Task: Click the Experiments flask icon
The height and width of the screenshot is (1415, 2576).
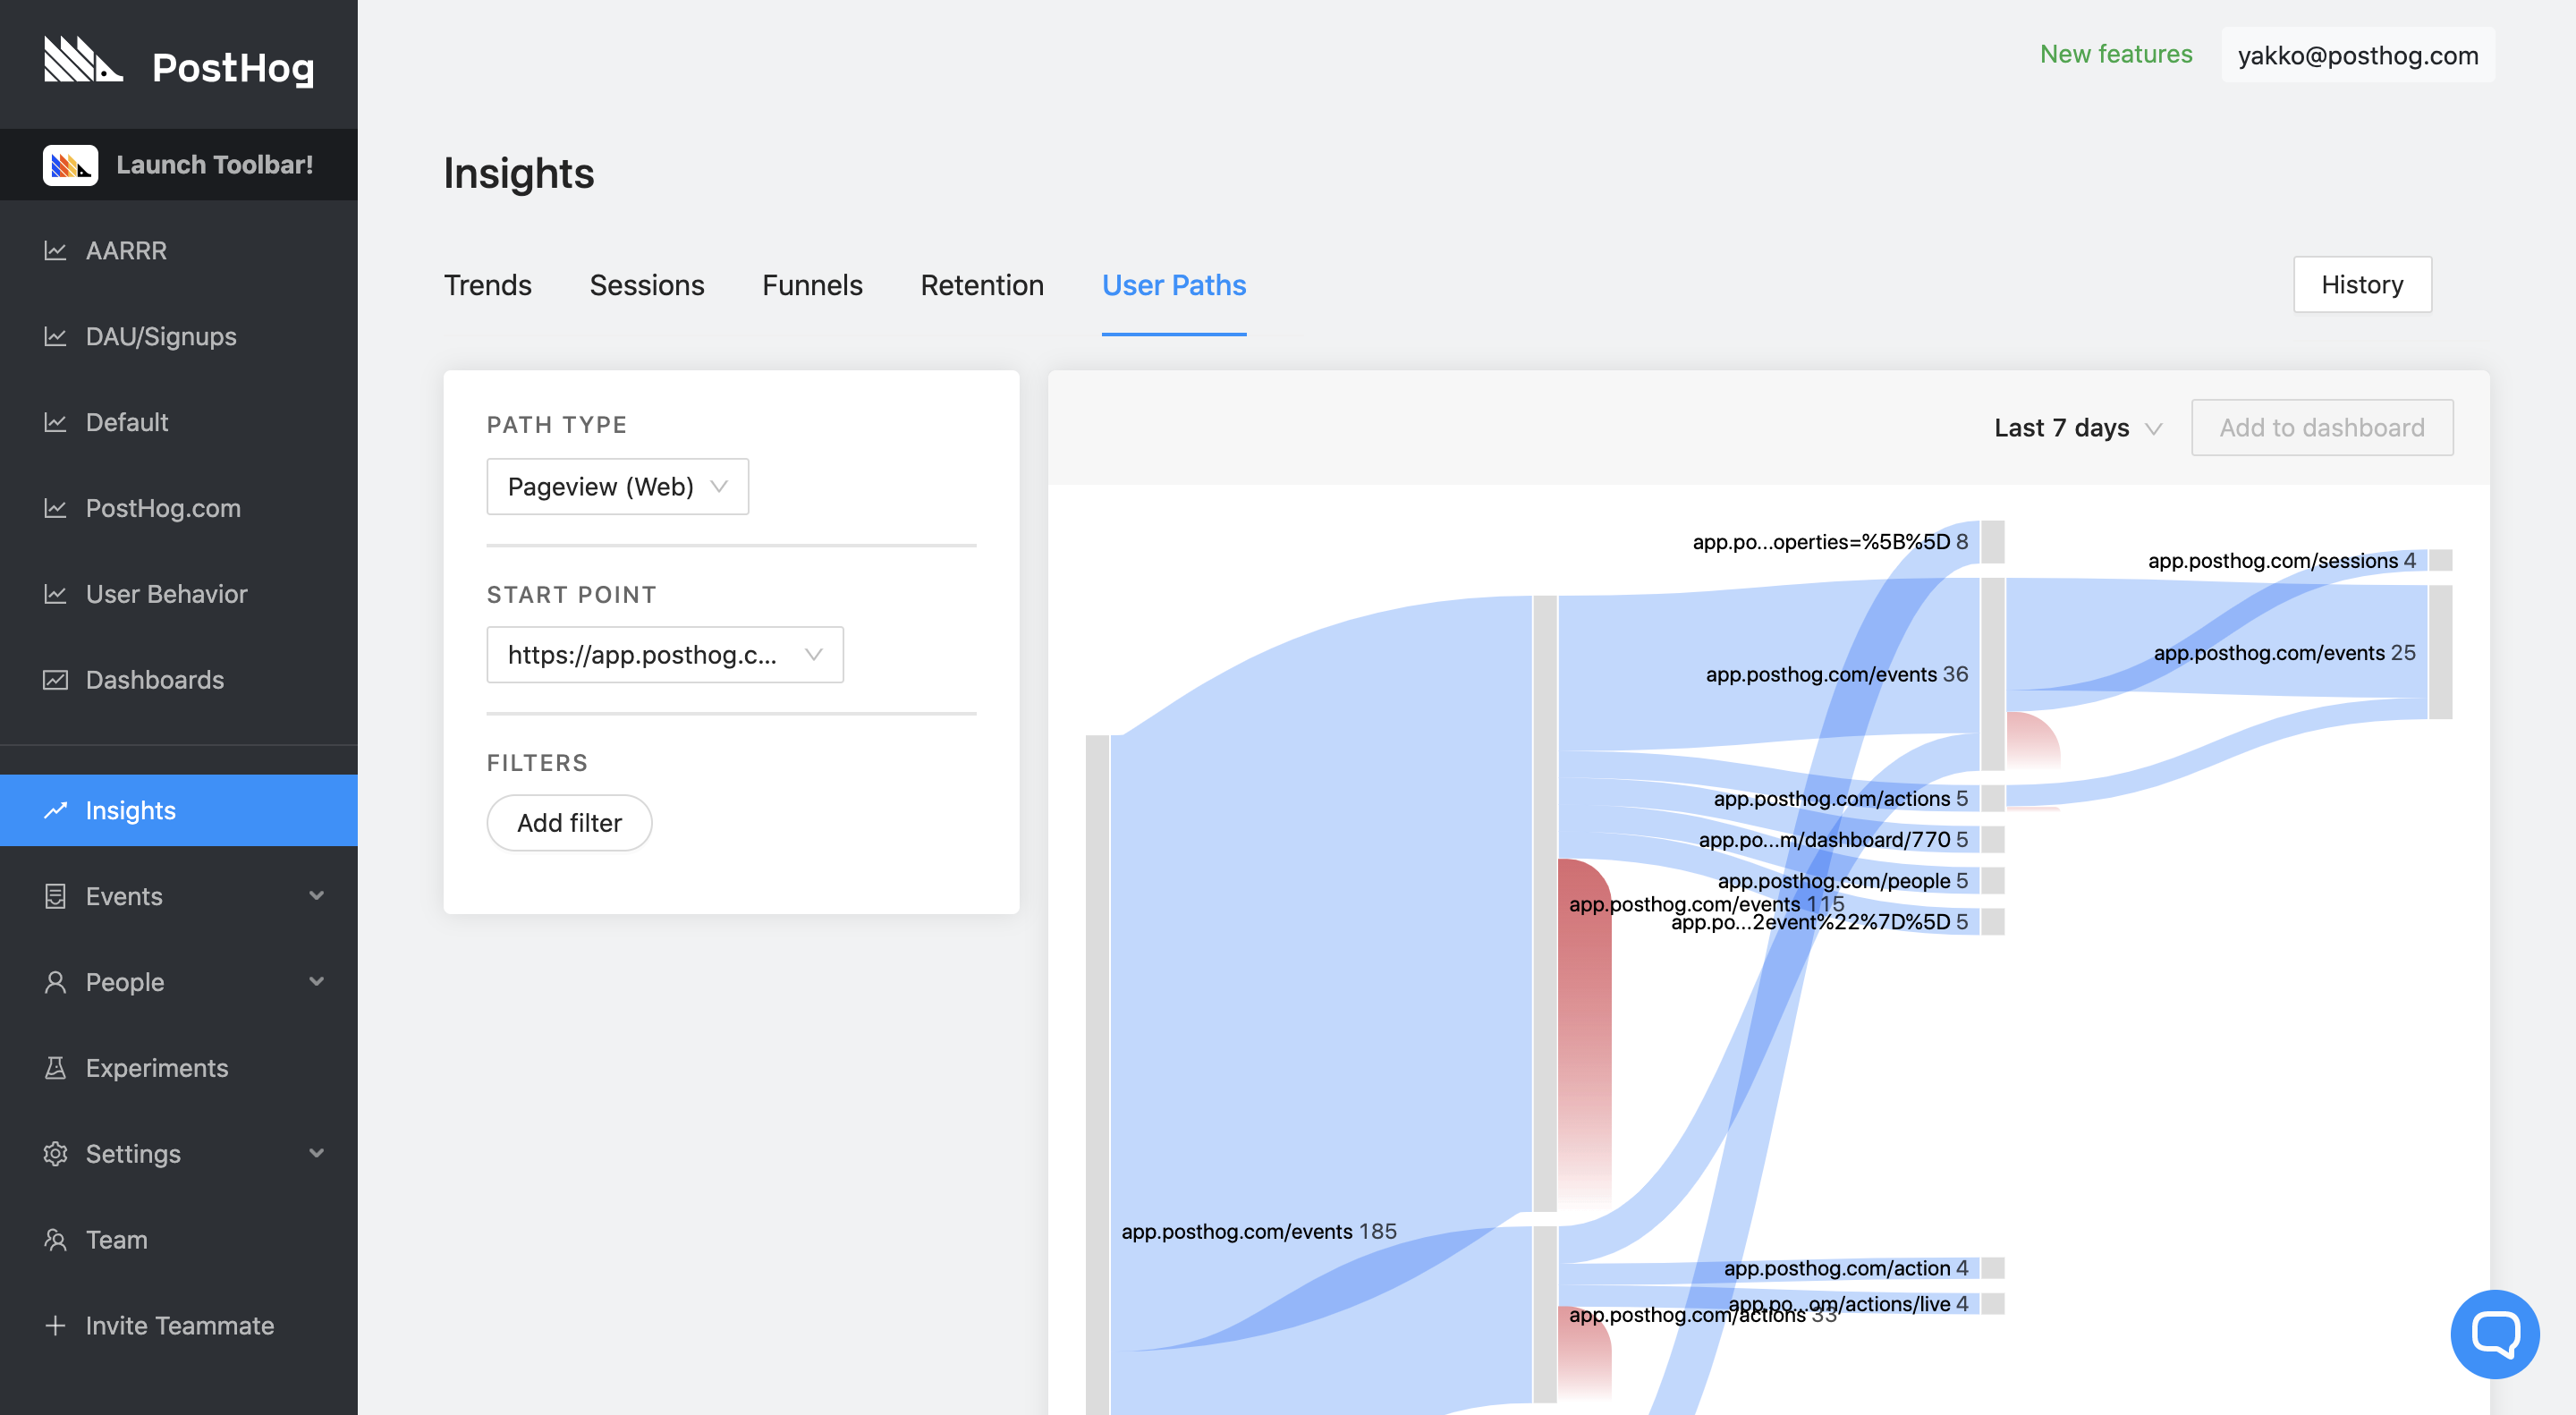Action: point(55,1068)
